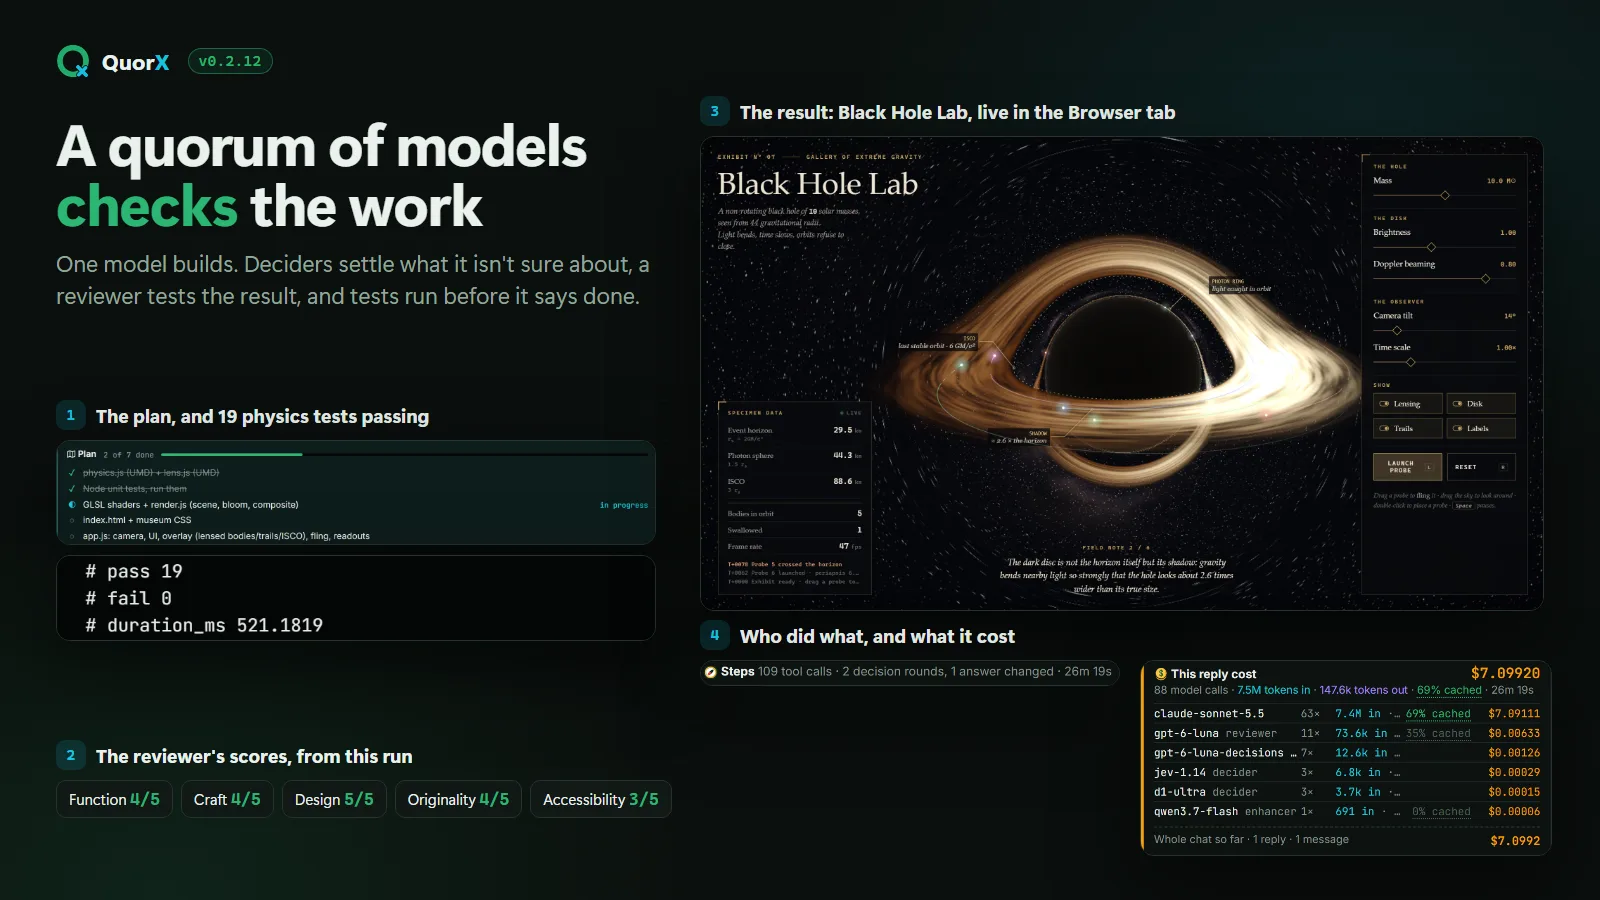Image resolution: width=1600 pixels, height=900 pixels.
Task: Click the Event horizon 29.5 readout
Action: (x=795, y=434)
